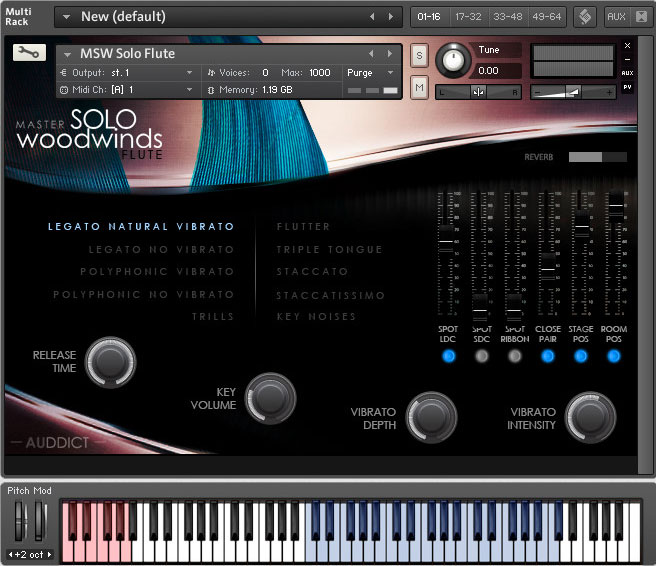Toggle the Spot LDC mic power button

448,356
